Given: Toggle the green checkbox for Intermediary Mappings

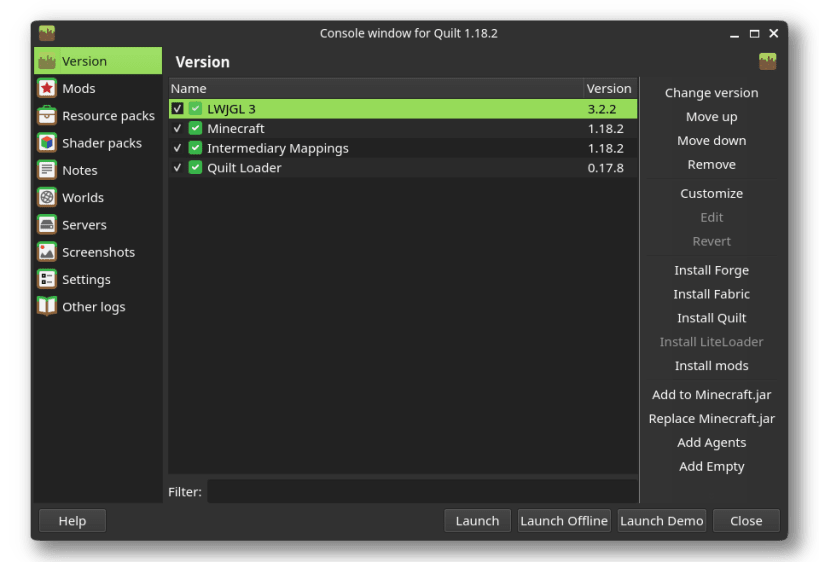Looking at the screenshot, I should tap(195, 148).
